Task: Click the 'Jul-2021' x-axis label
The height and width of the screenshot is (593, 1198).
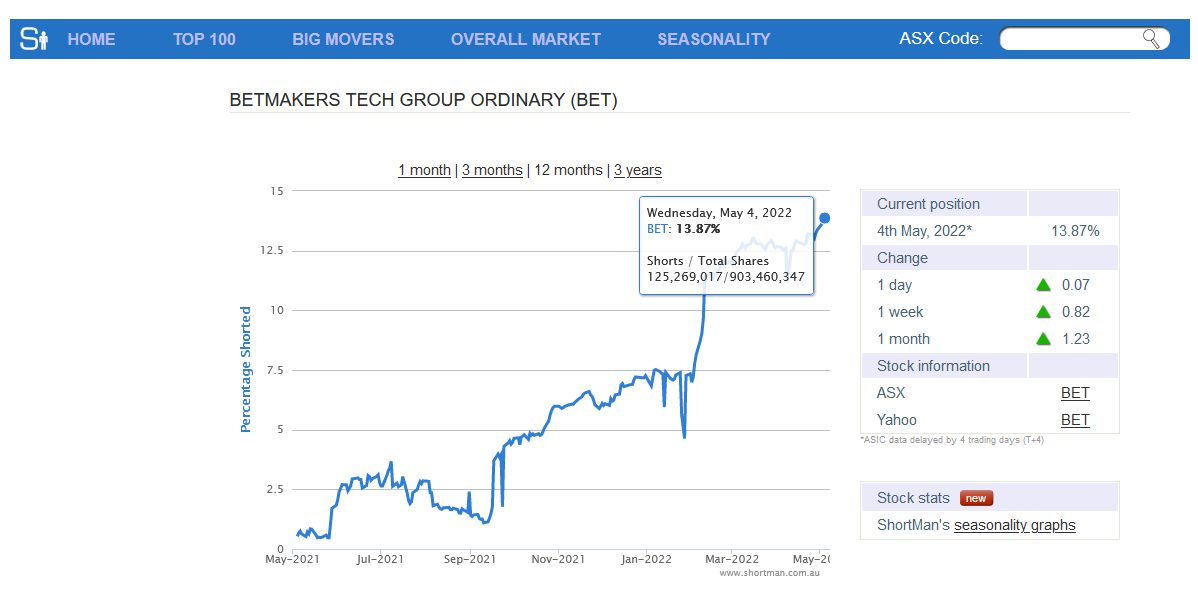Action: coord(380,560)
